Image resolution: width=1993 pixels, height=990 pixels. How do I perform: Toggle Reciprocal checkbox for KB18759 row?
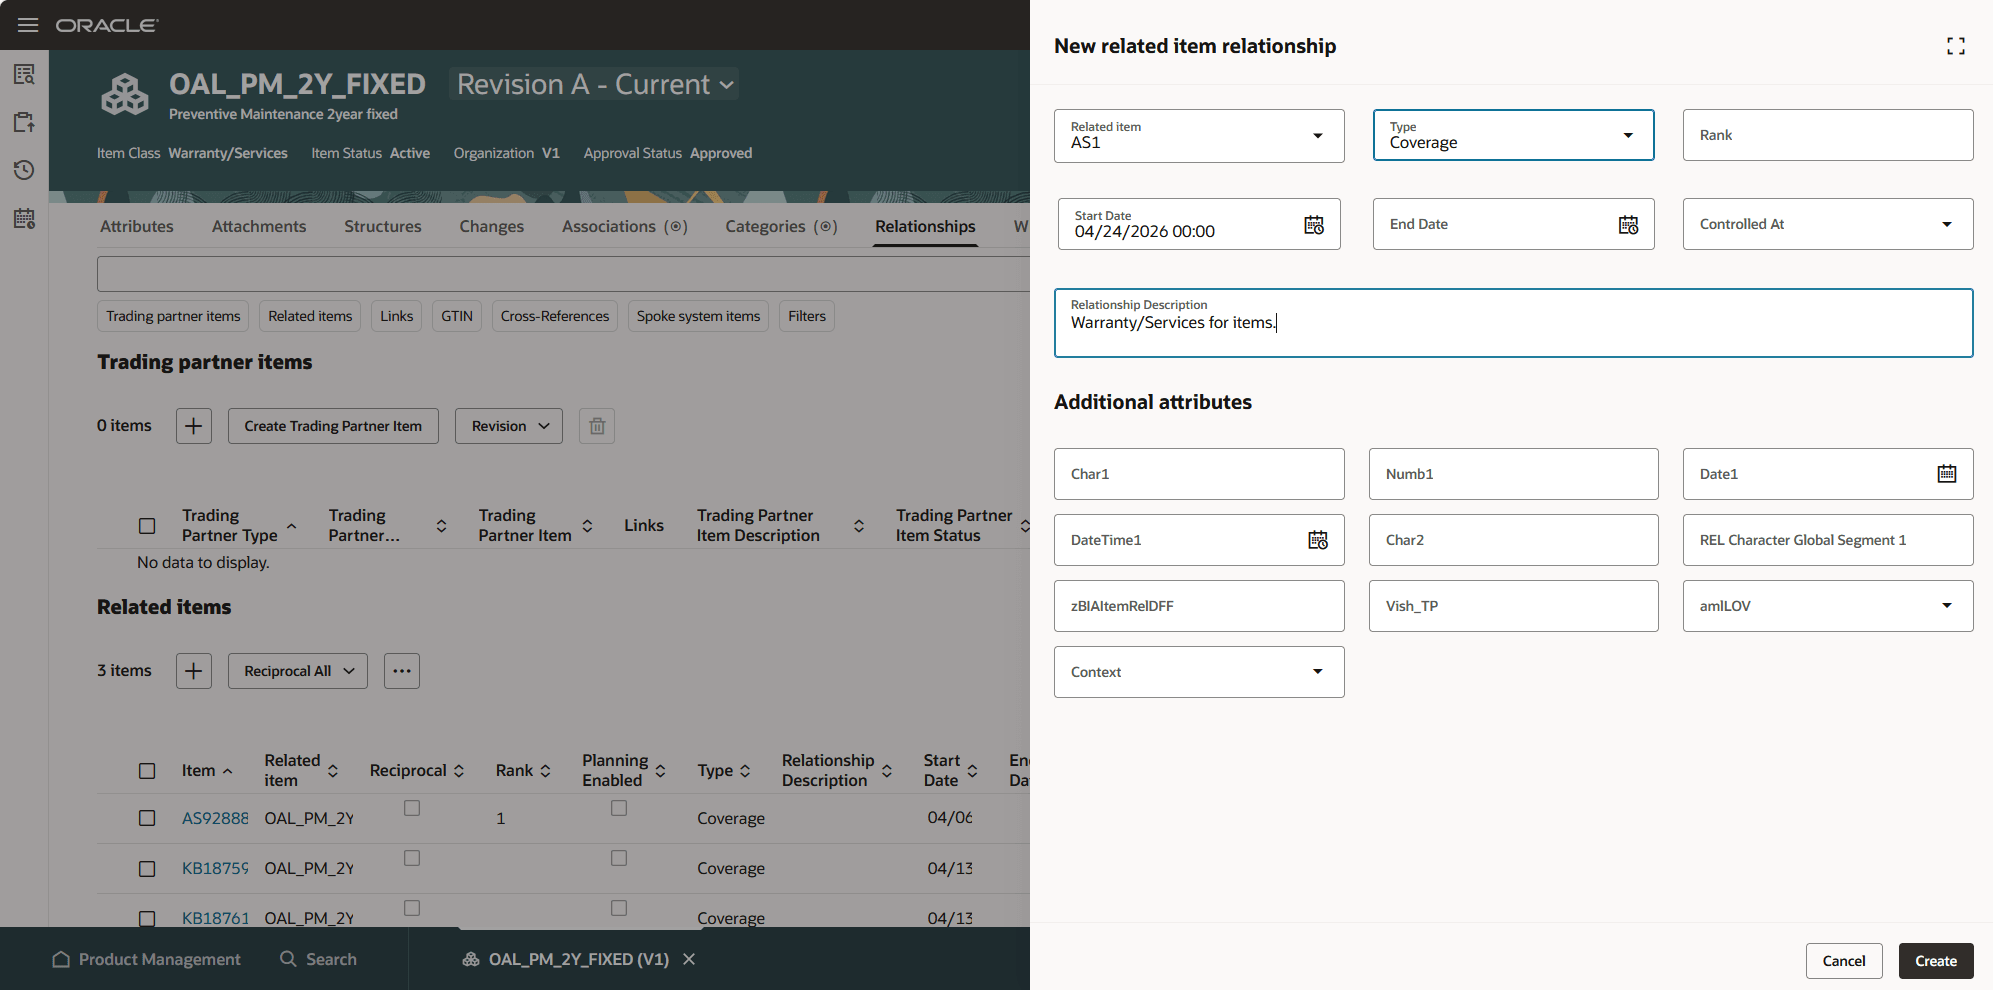[412, 858]
